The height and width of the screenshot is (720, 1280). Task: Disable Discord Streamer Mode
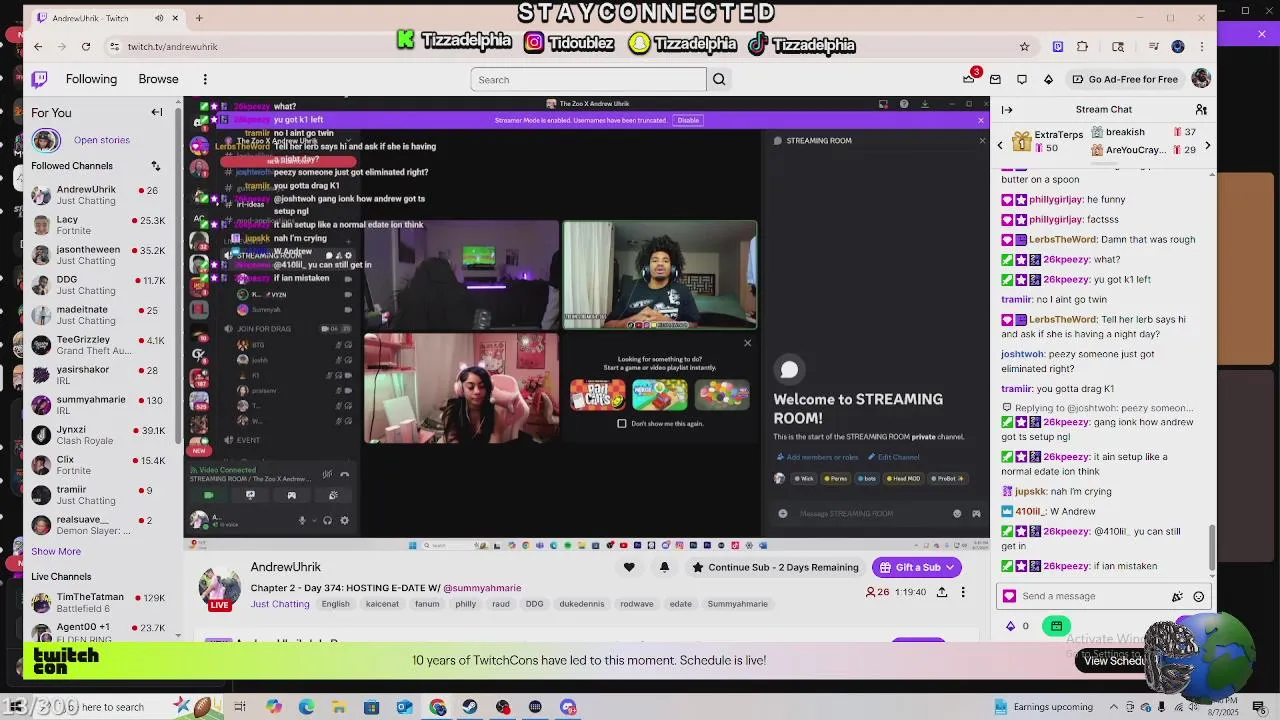[x=688, y=120]
